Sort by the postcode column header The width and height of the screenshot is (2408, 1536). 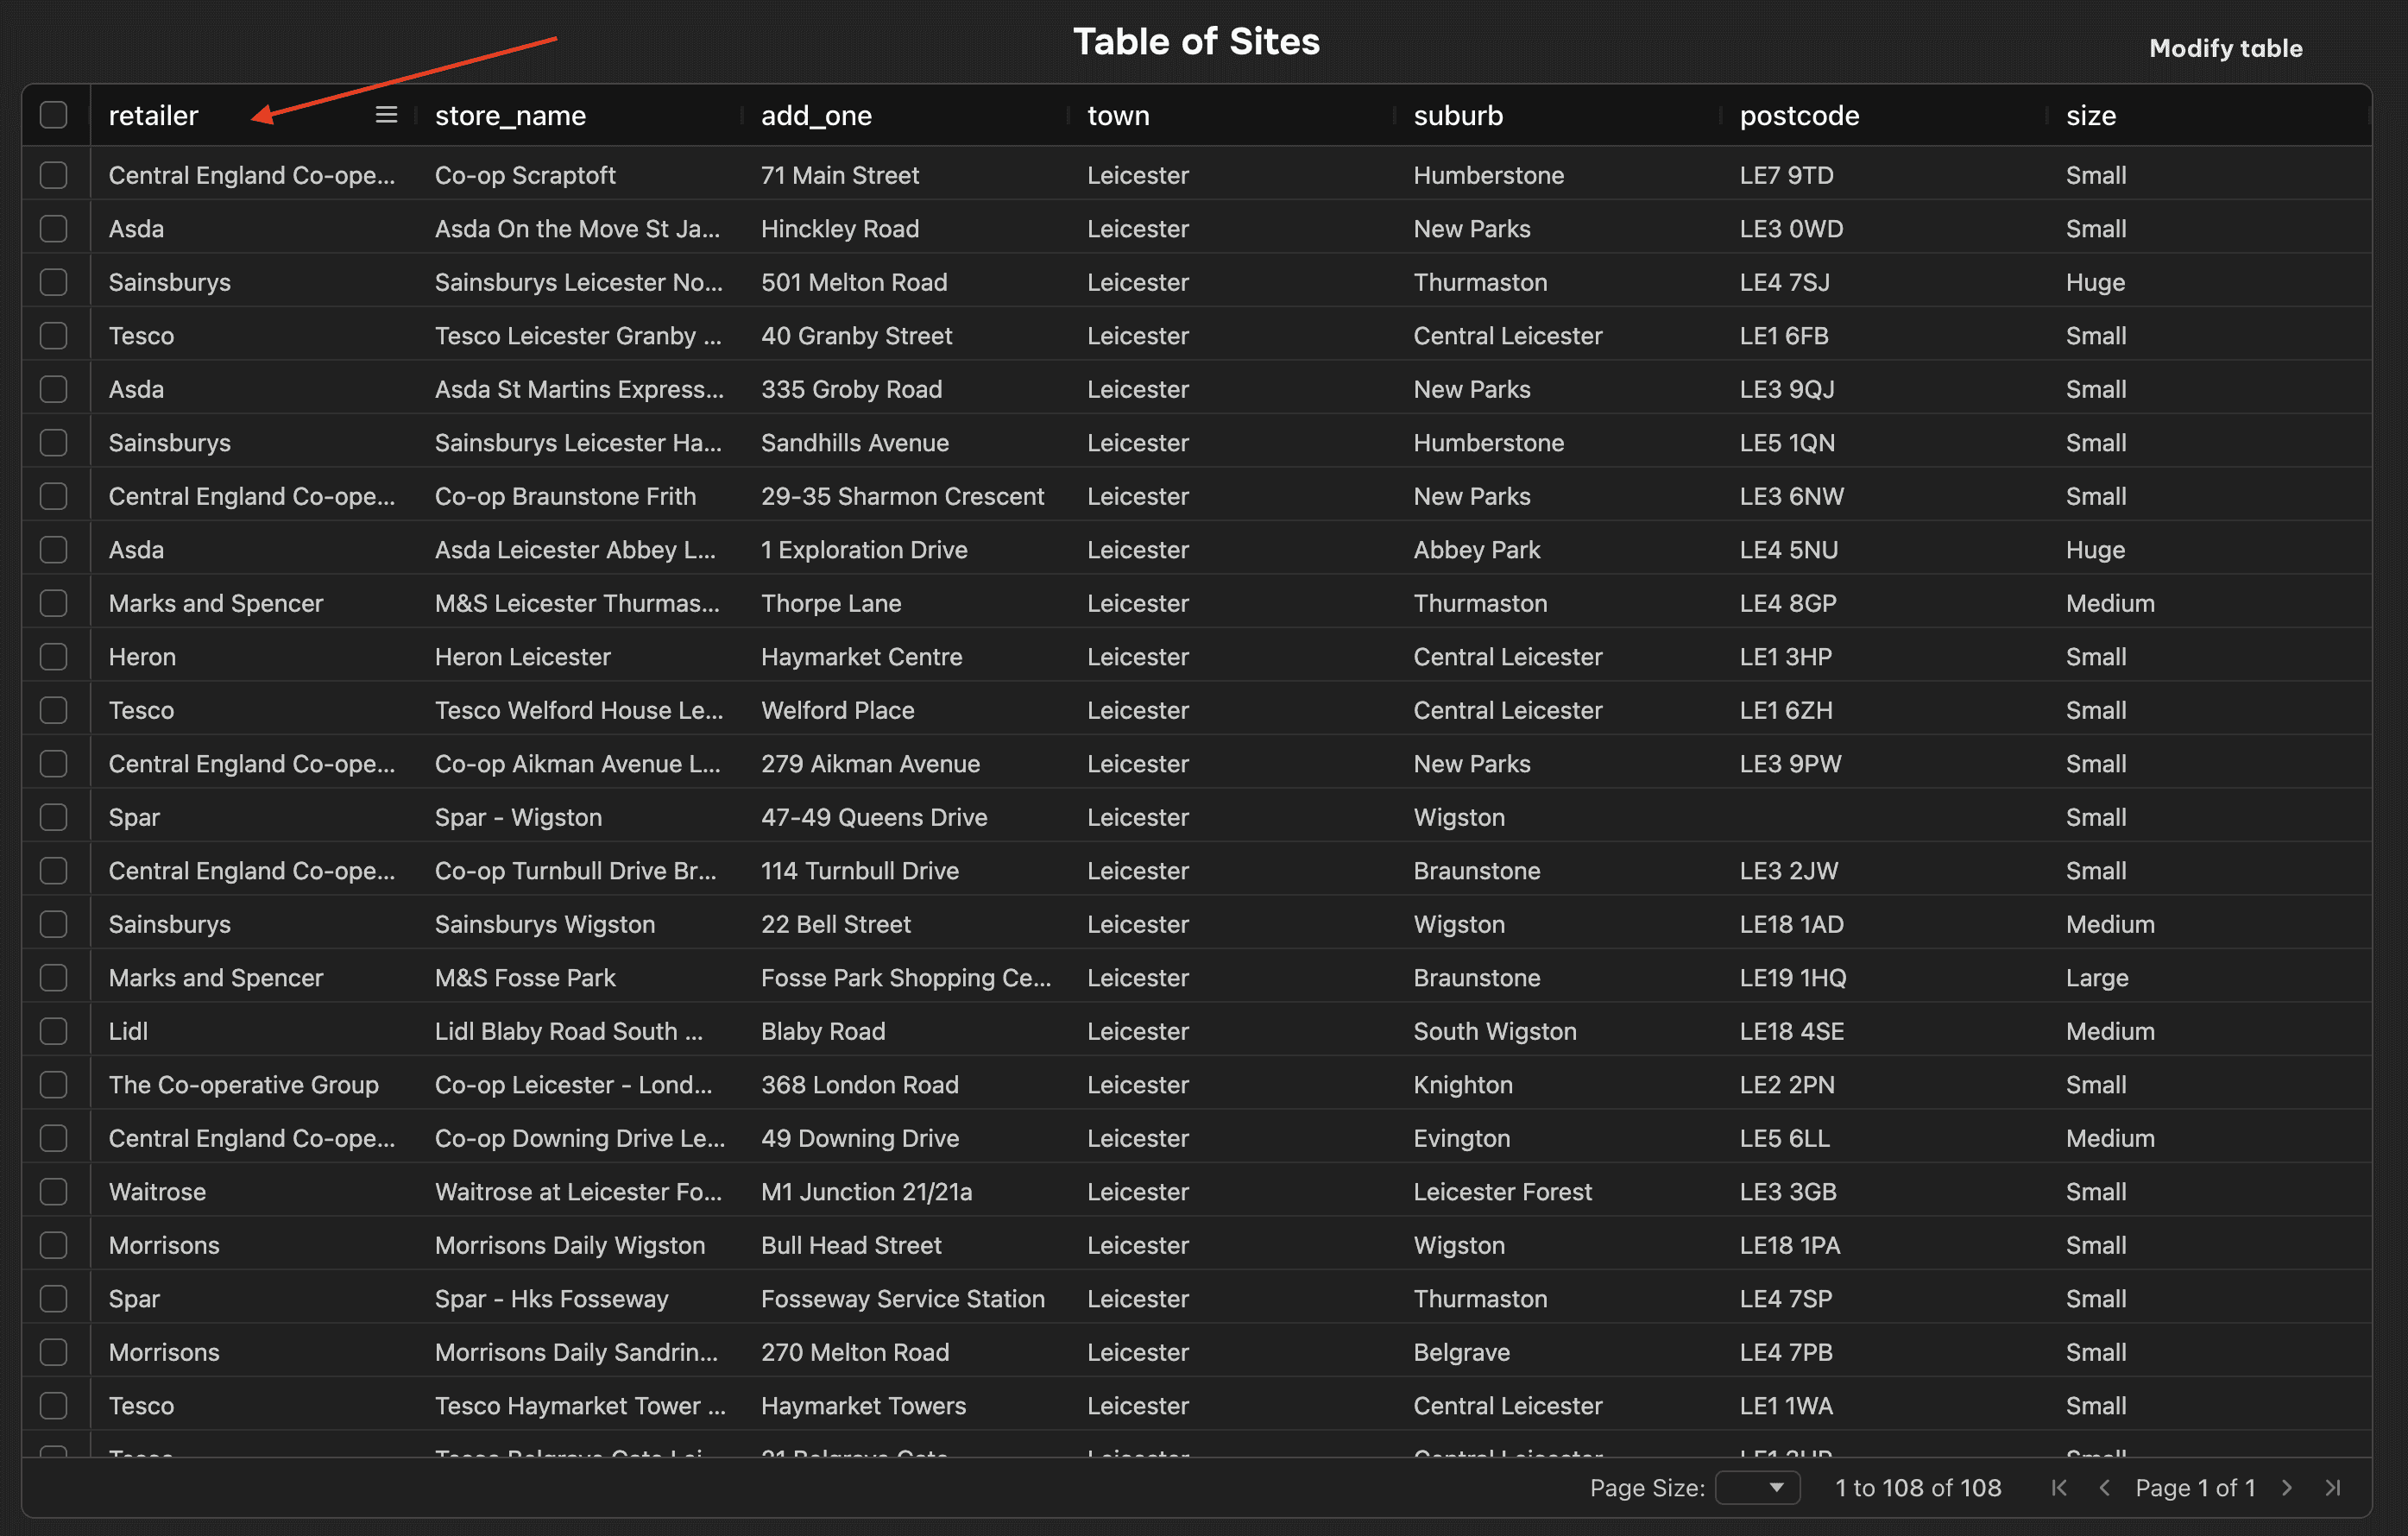[1799, 115]
